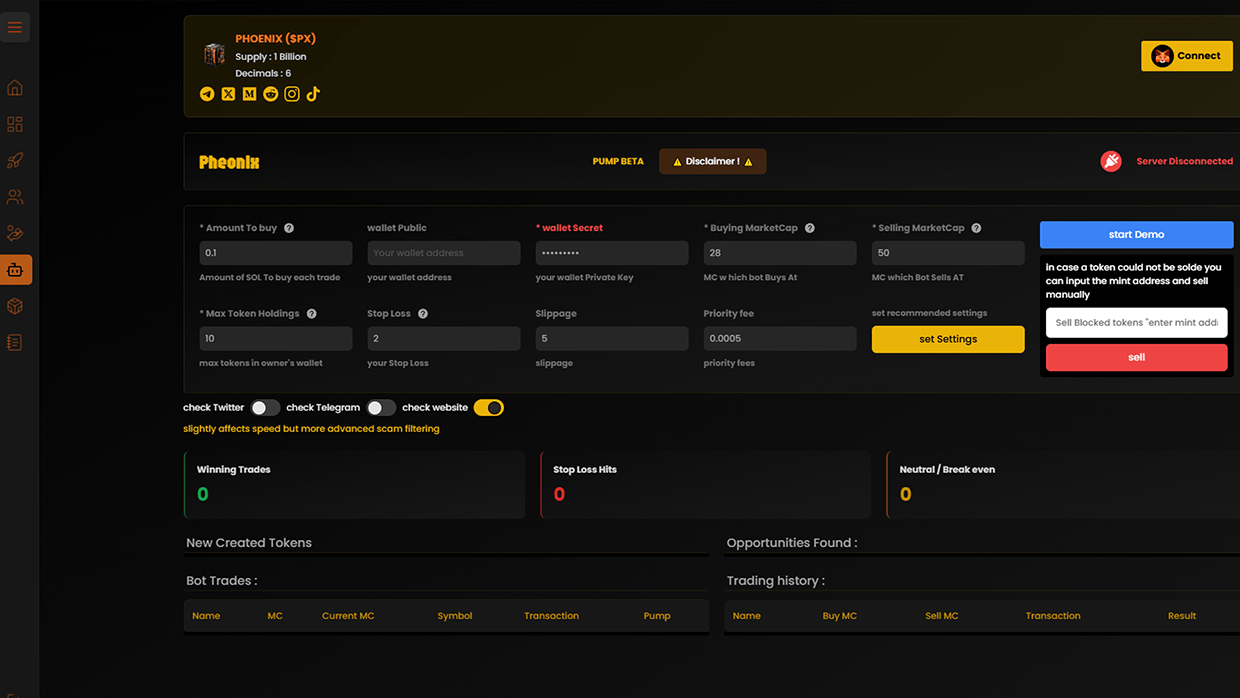
Task: Go to the Home sidebar icon
Action: pos(15,88)
